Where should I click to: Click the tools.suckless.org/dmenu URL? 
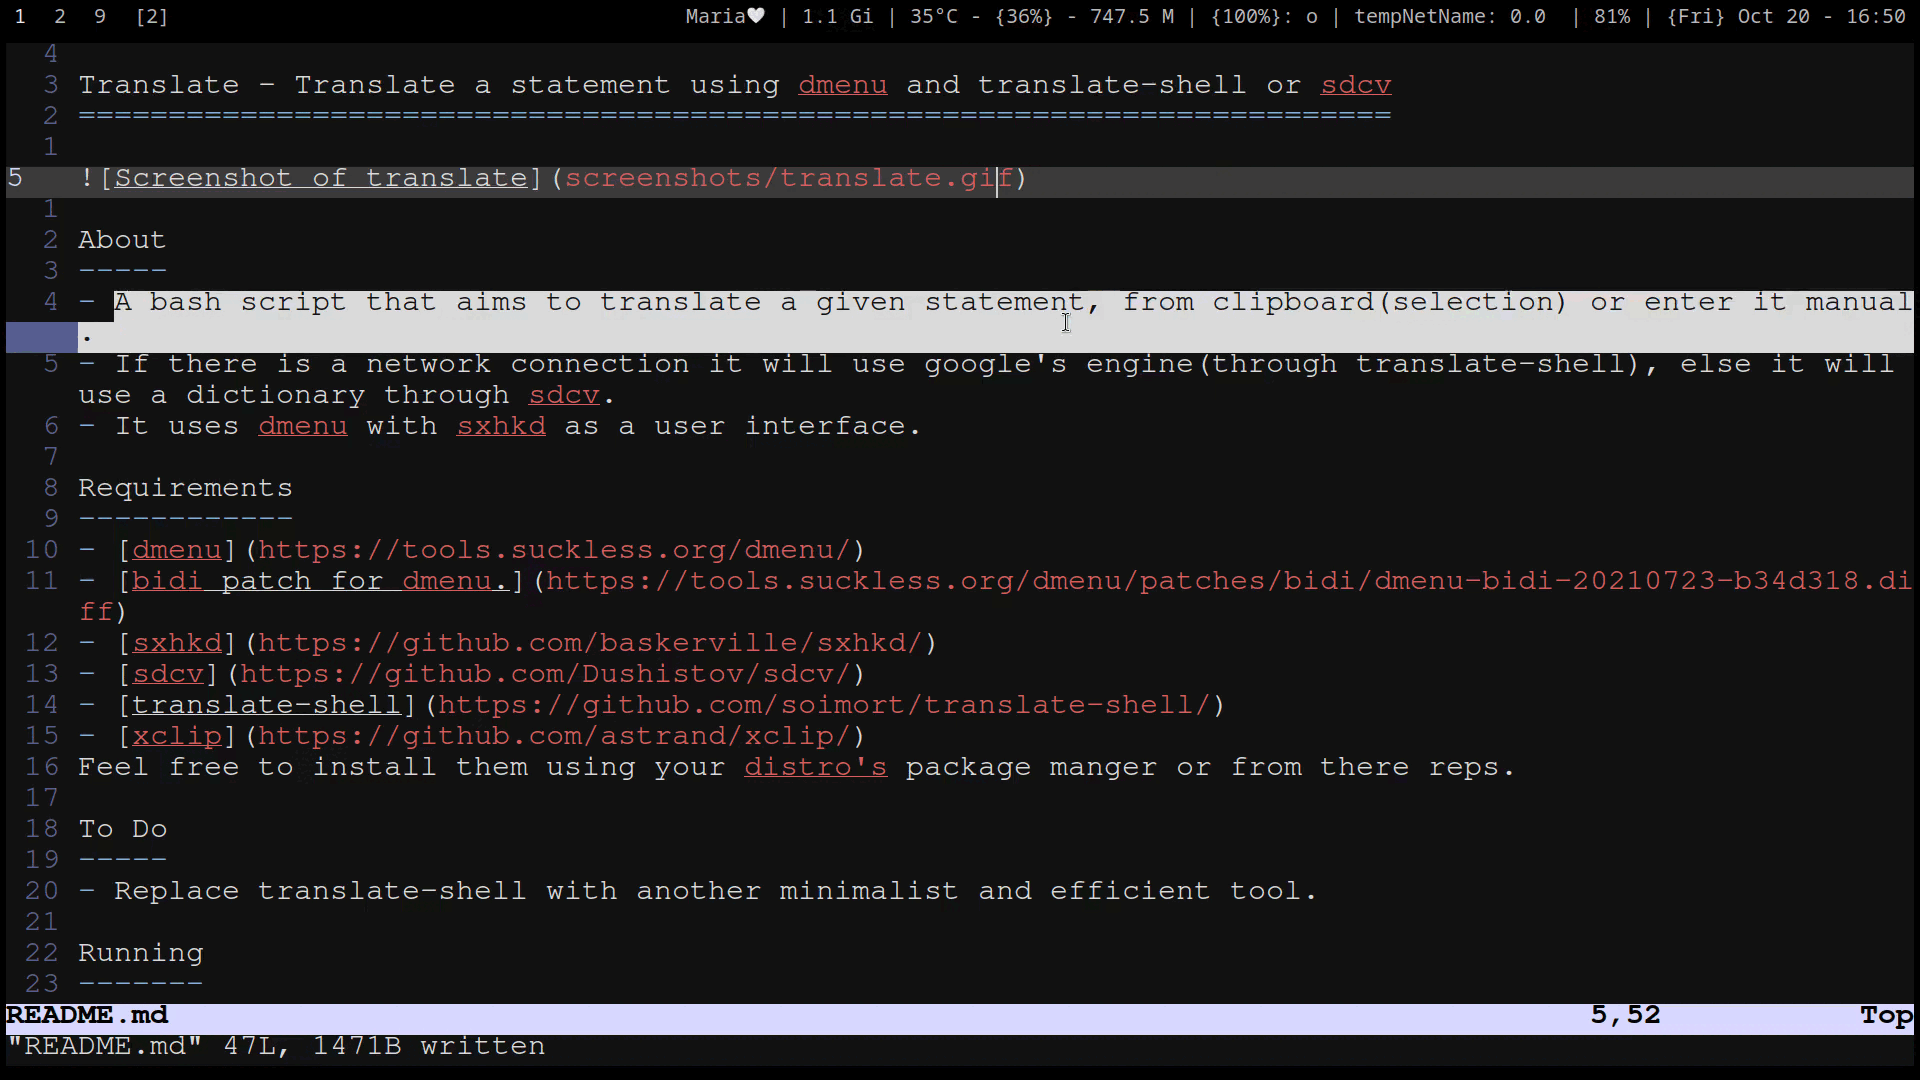click(x=554, y=550)
